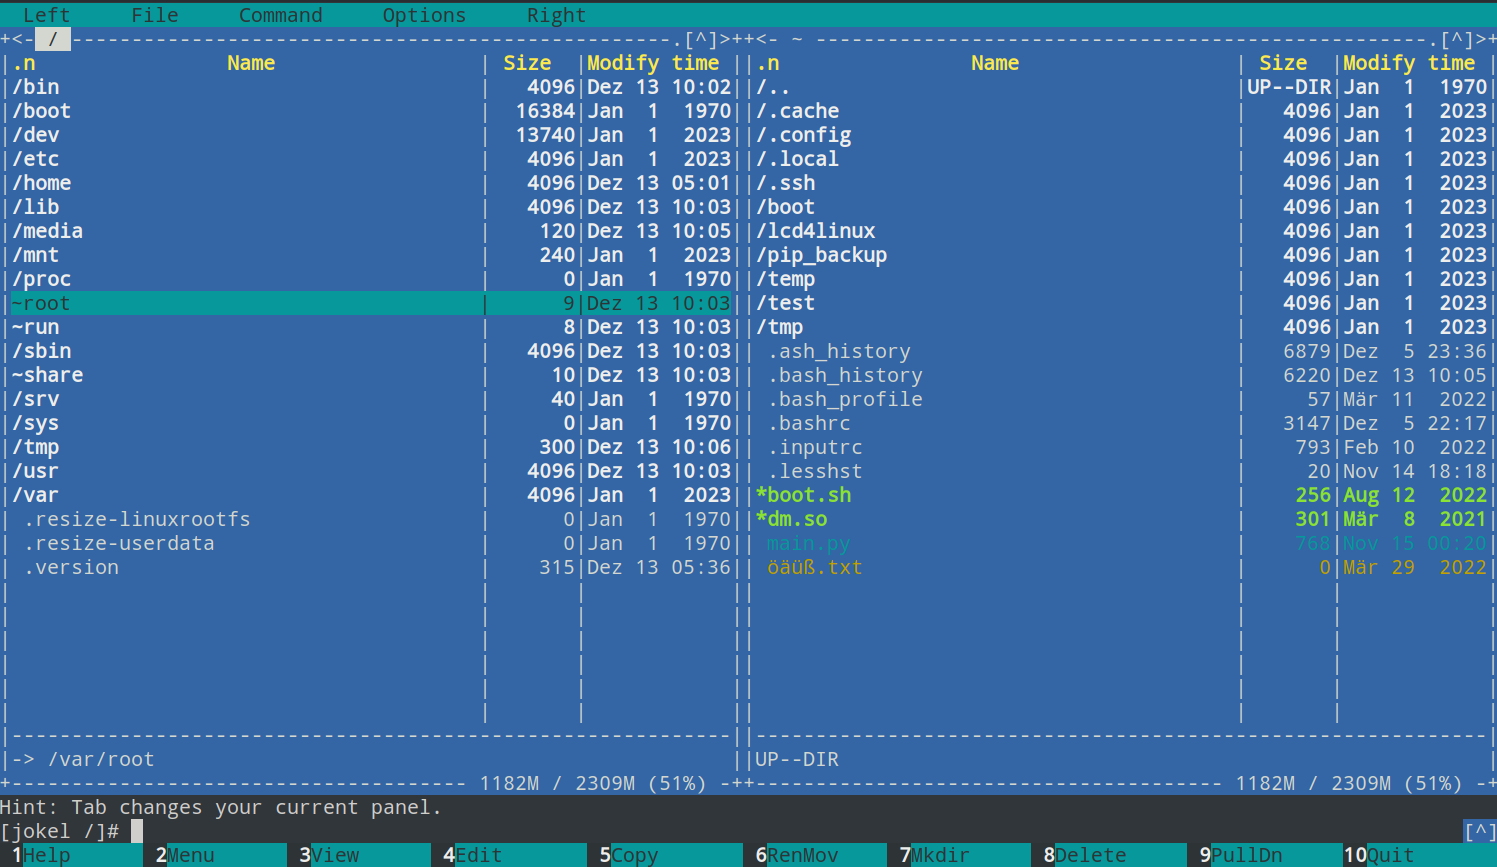
Task: Open the left panel .n sort order indicator
Action: 24,63
